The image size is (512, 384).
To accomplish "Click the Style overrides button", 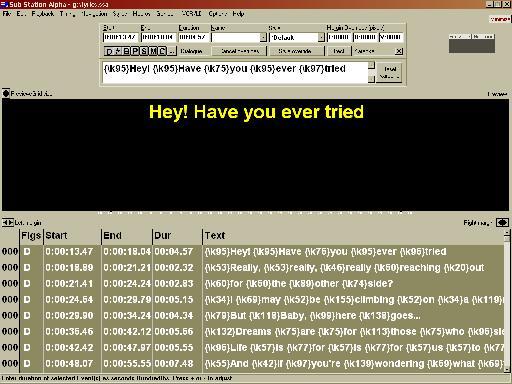I will tap(295, 51).
